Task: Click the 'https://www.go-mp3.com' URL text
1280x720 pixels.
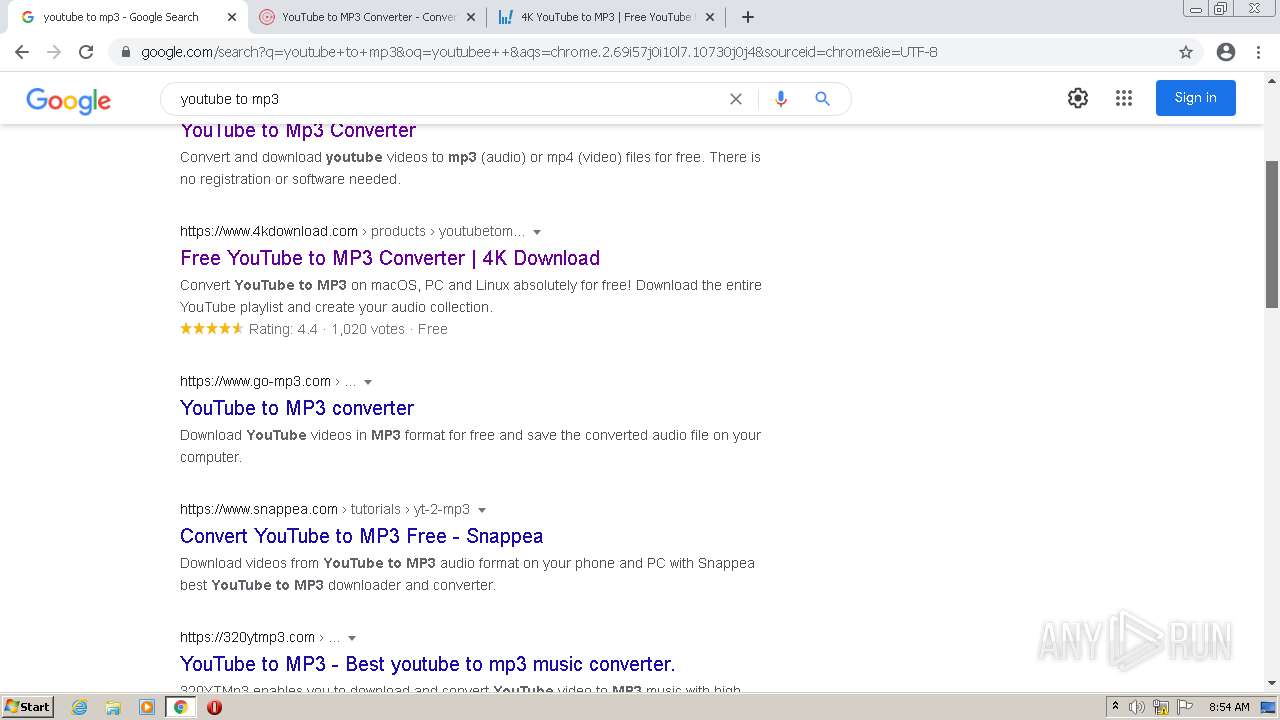Action: [255, 381]
